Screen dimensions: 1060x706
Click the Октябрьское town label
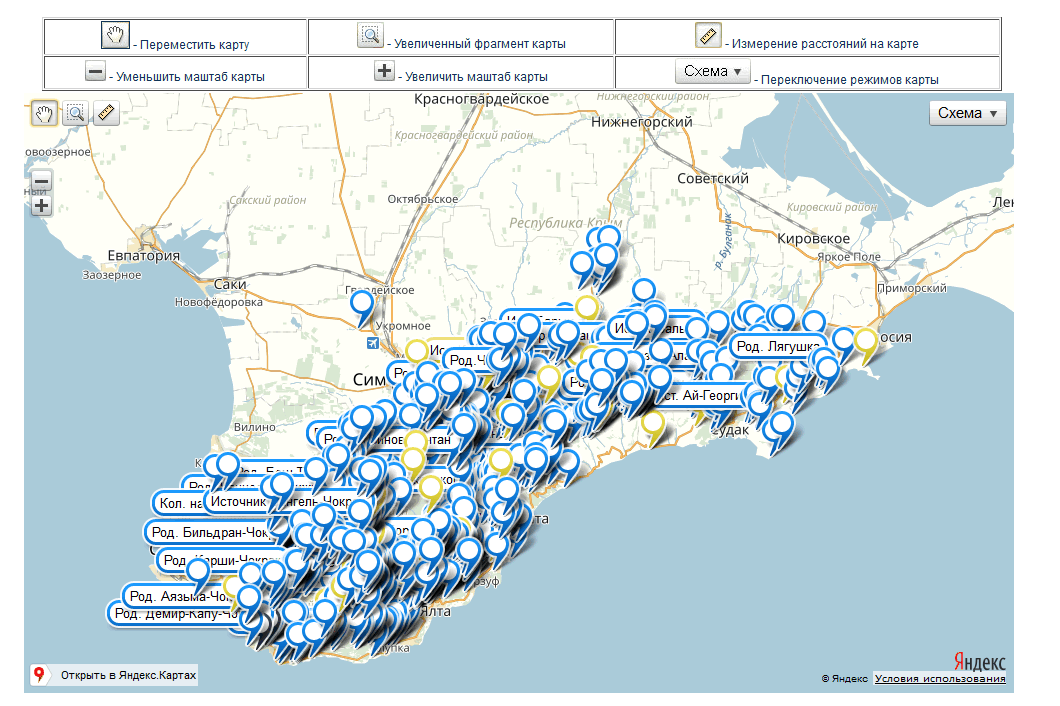click(423, 199)
